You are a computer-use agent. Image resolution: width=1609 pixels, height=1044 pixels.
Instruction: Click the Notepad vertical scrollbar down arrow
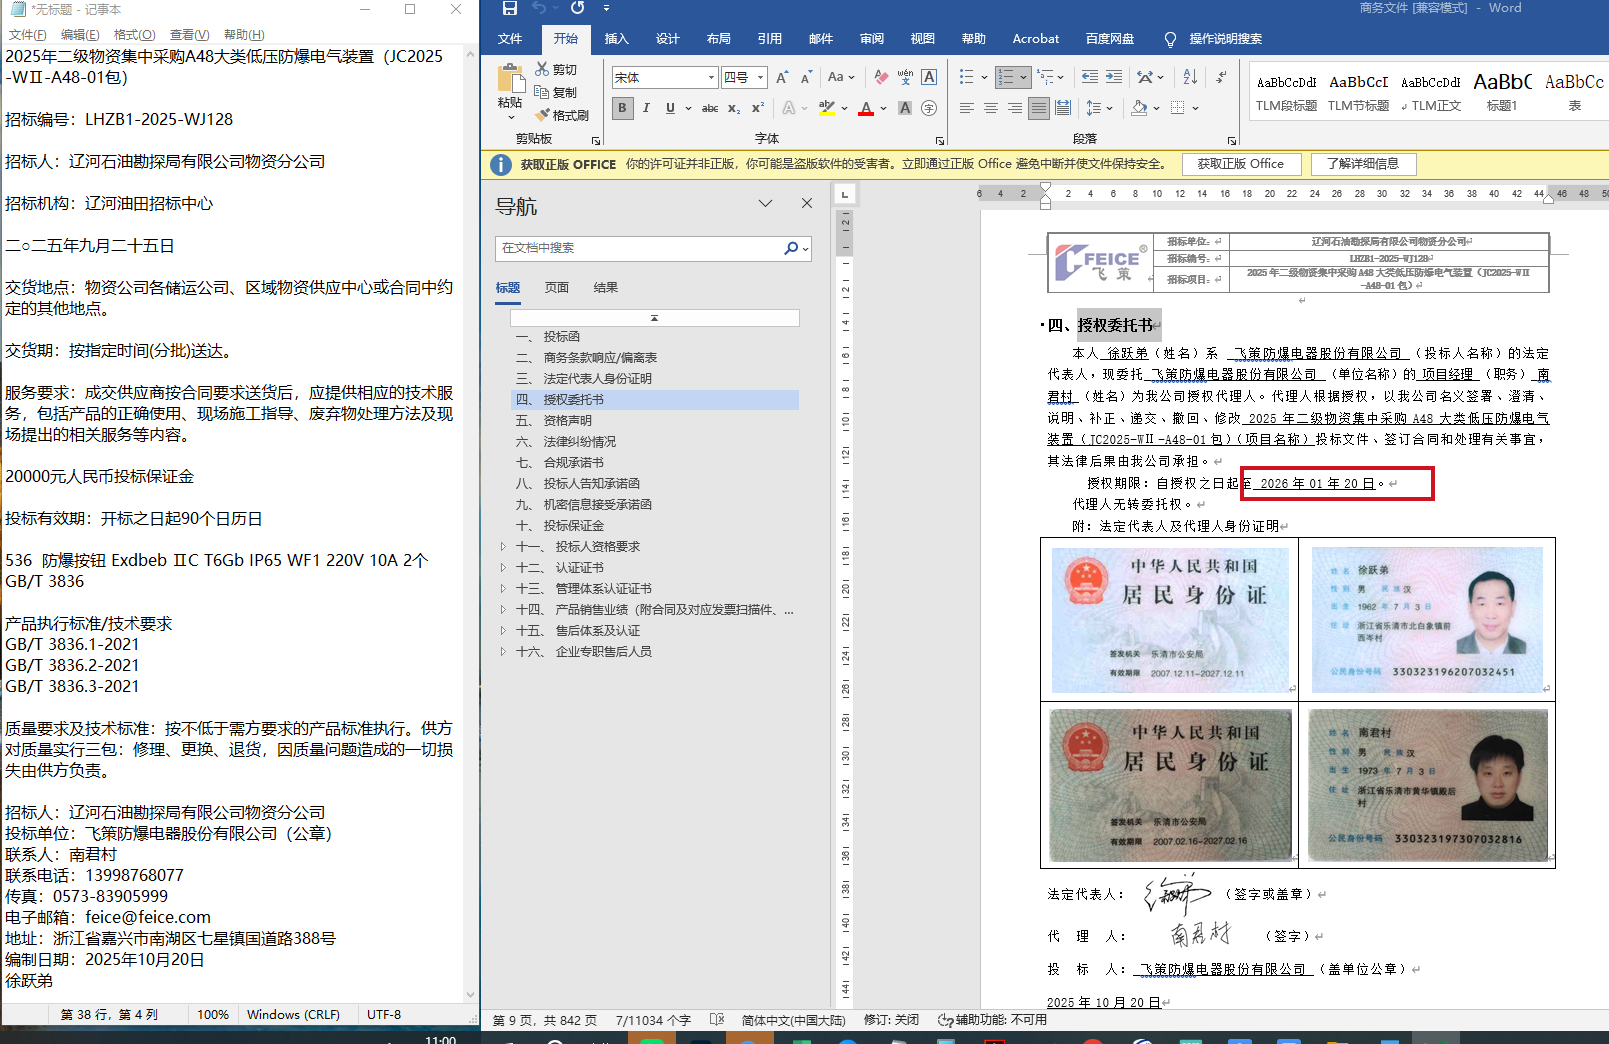tap(471, 995)
